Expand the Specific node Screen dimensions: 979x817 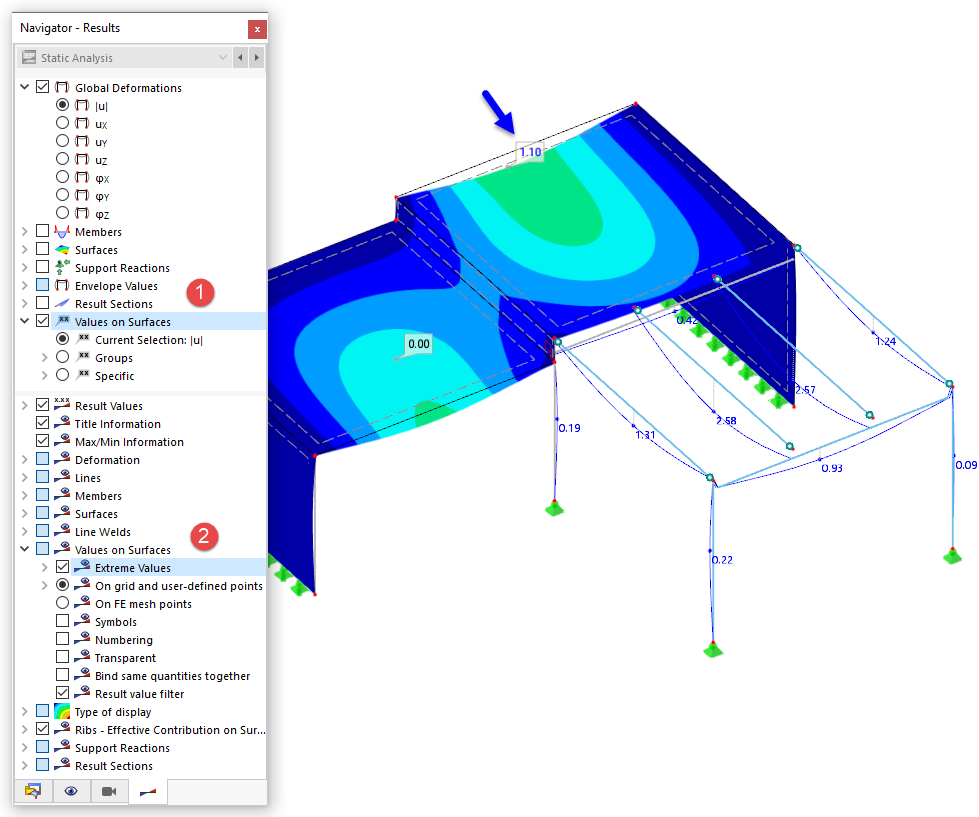[x=44, y=376]
